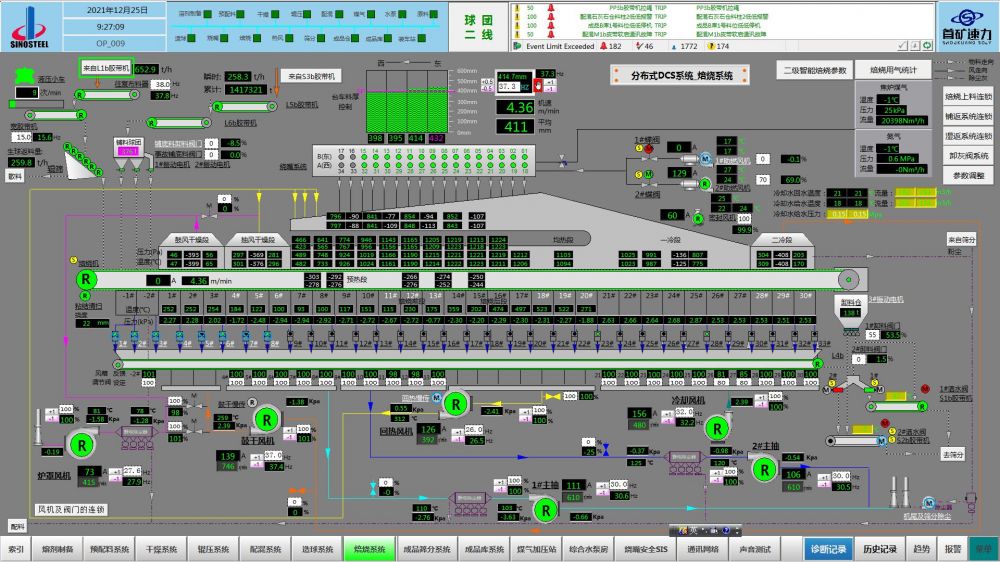Open 诊断记录 diagnostic records

point(828,549)
